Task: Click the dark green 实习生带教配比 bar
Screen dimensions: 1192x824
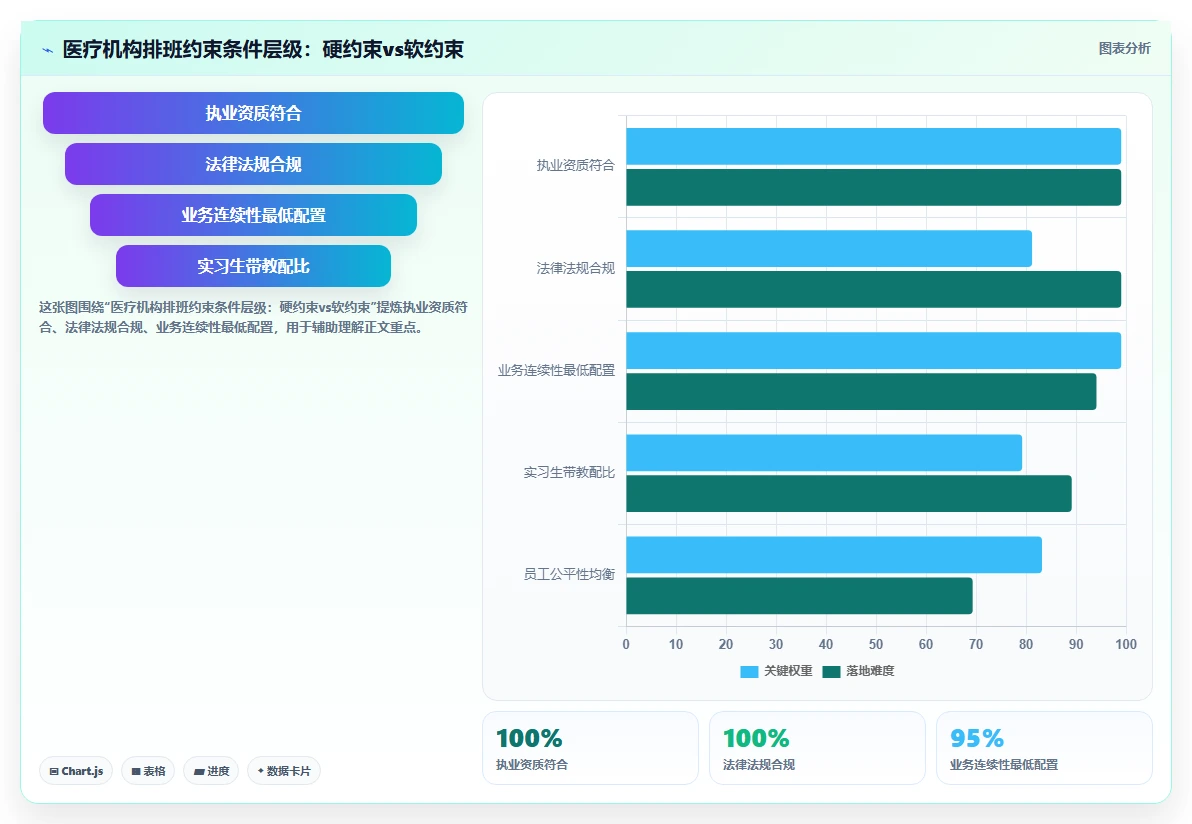Action: click(849, 494)
